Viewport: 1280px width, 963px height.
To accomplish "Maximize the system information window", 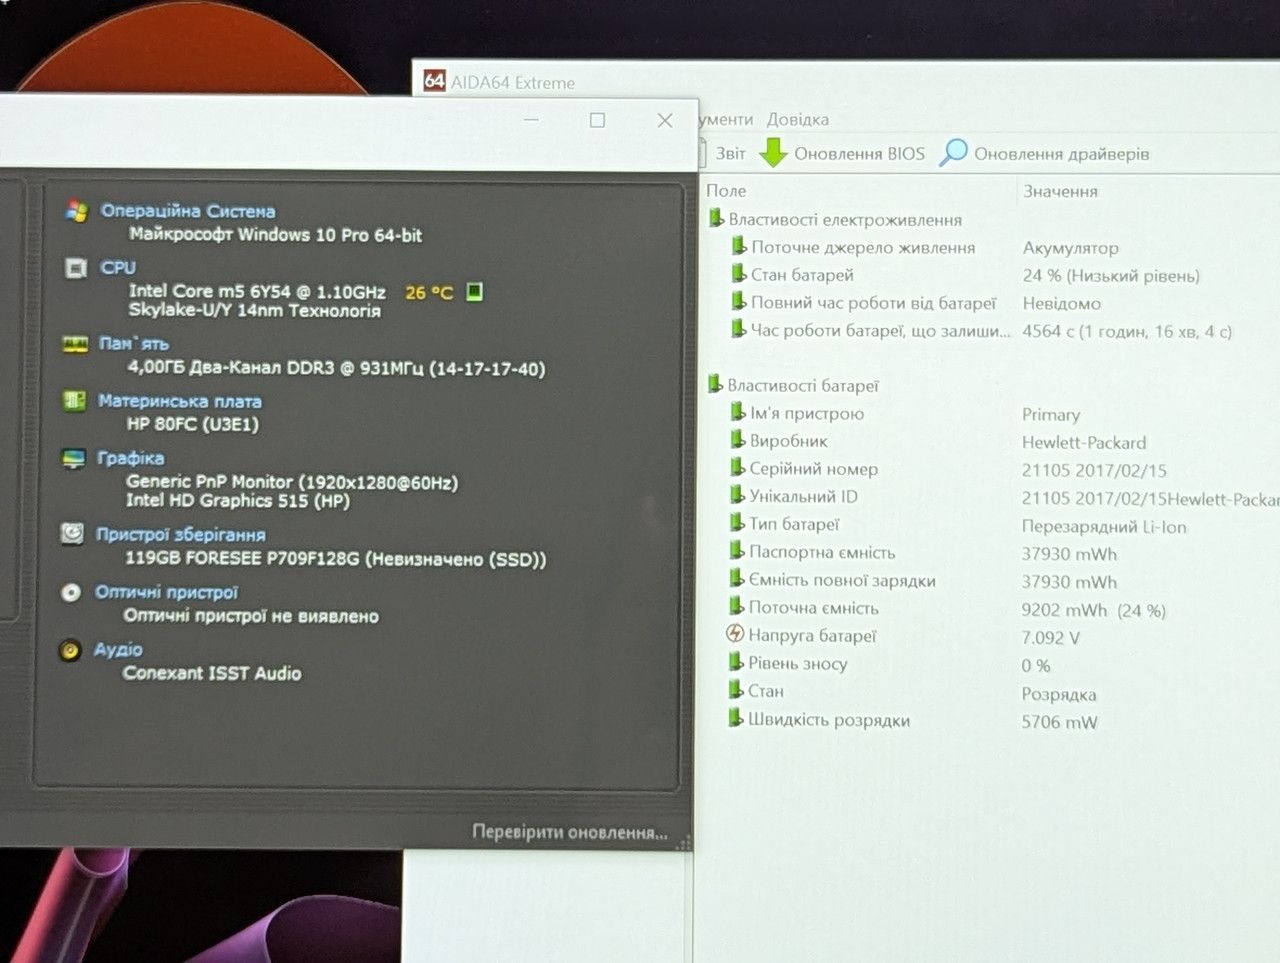I will (x=597, y=120).
